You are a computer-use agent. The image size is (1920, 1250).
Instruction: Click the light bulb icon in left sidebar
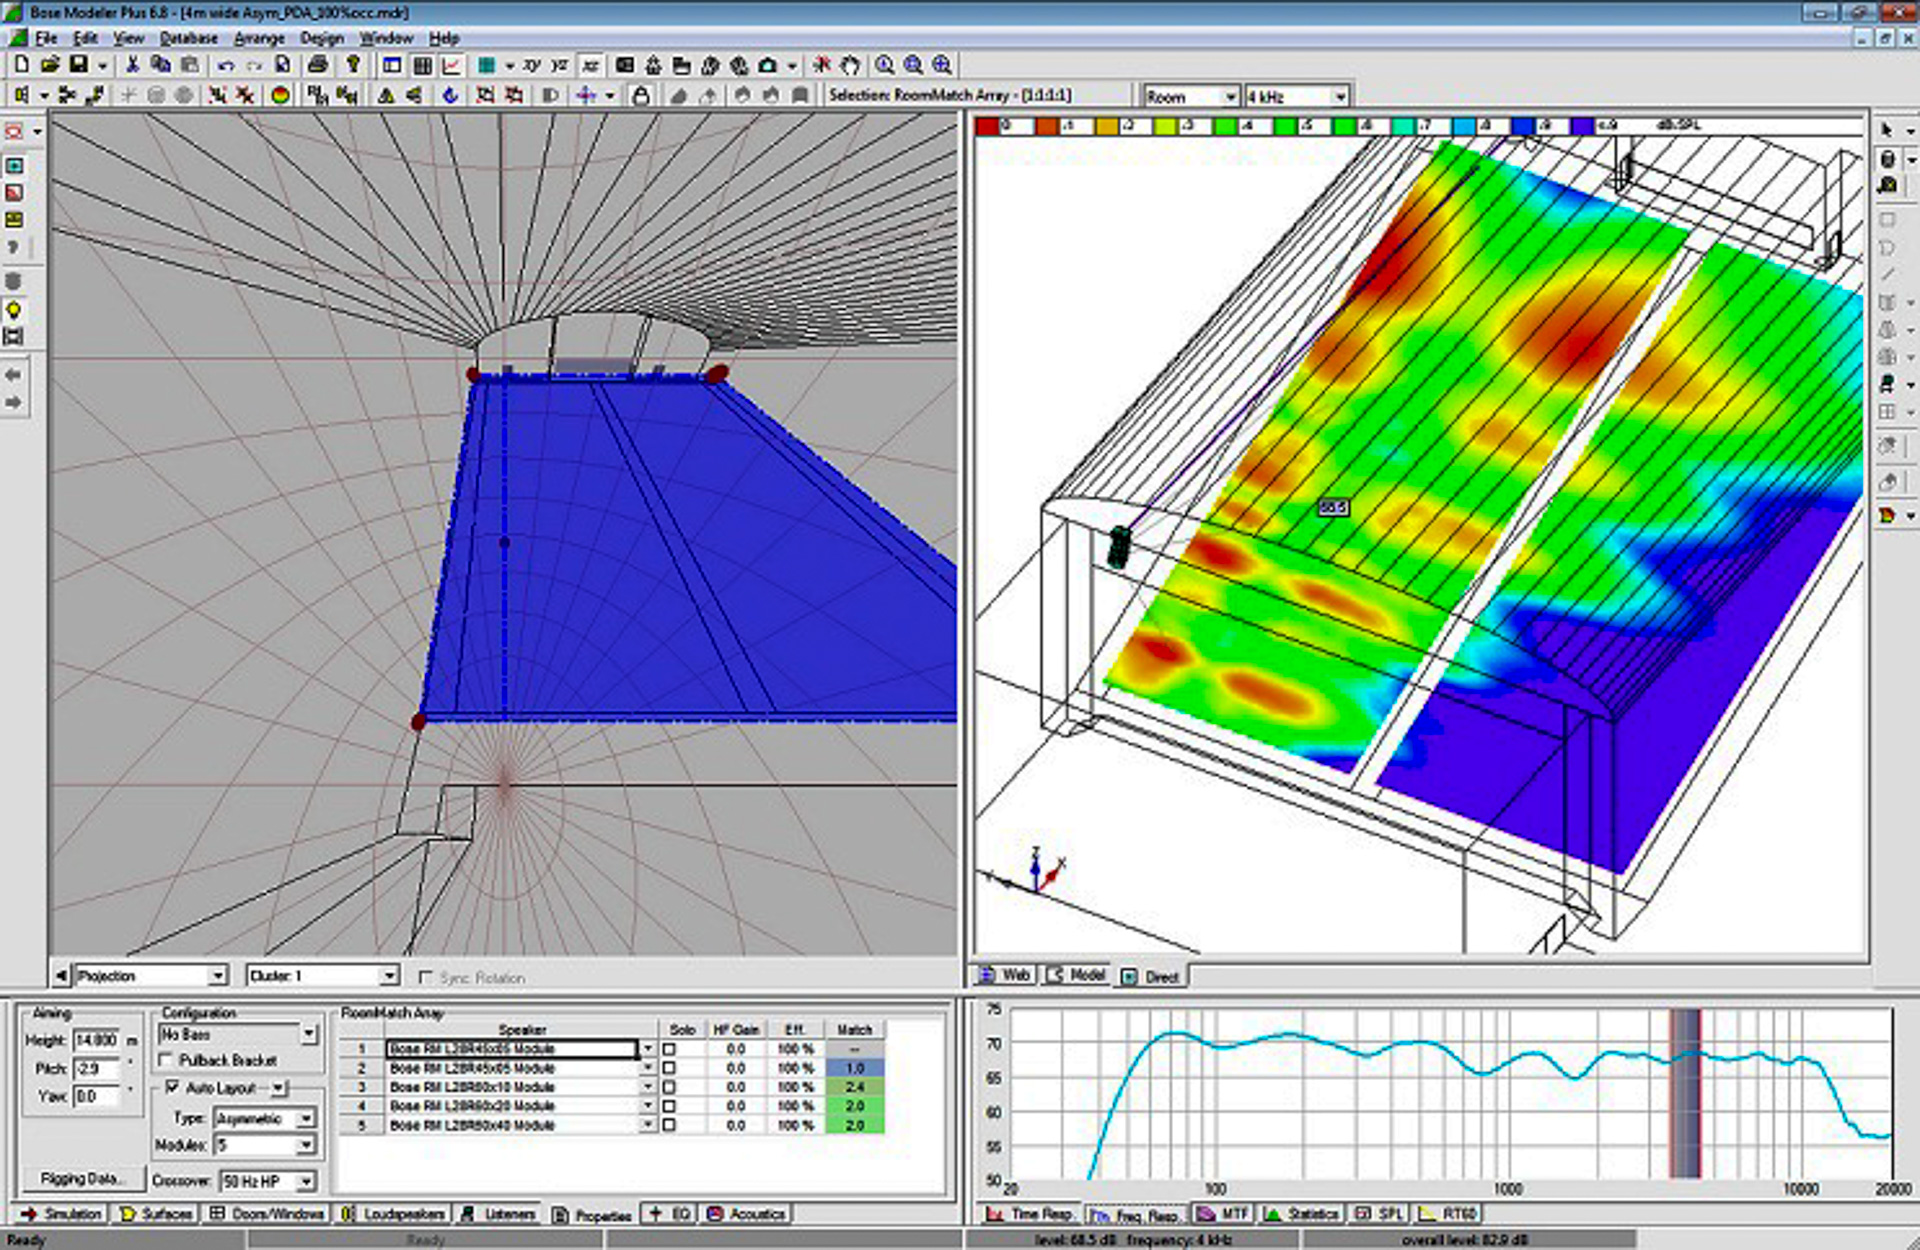click(14, 310)
